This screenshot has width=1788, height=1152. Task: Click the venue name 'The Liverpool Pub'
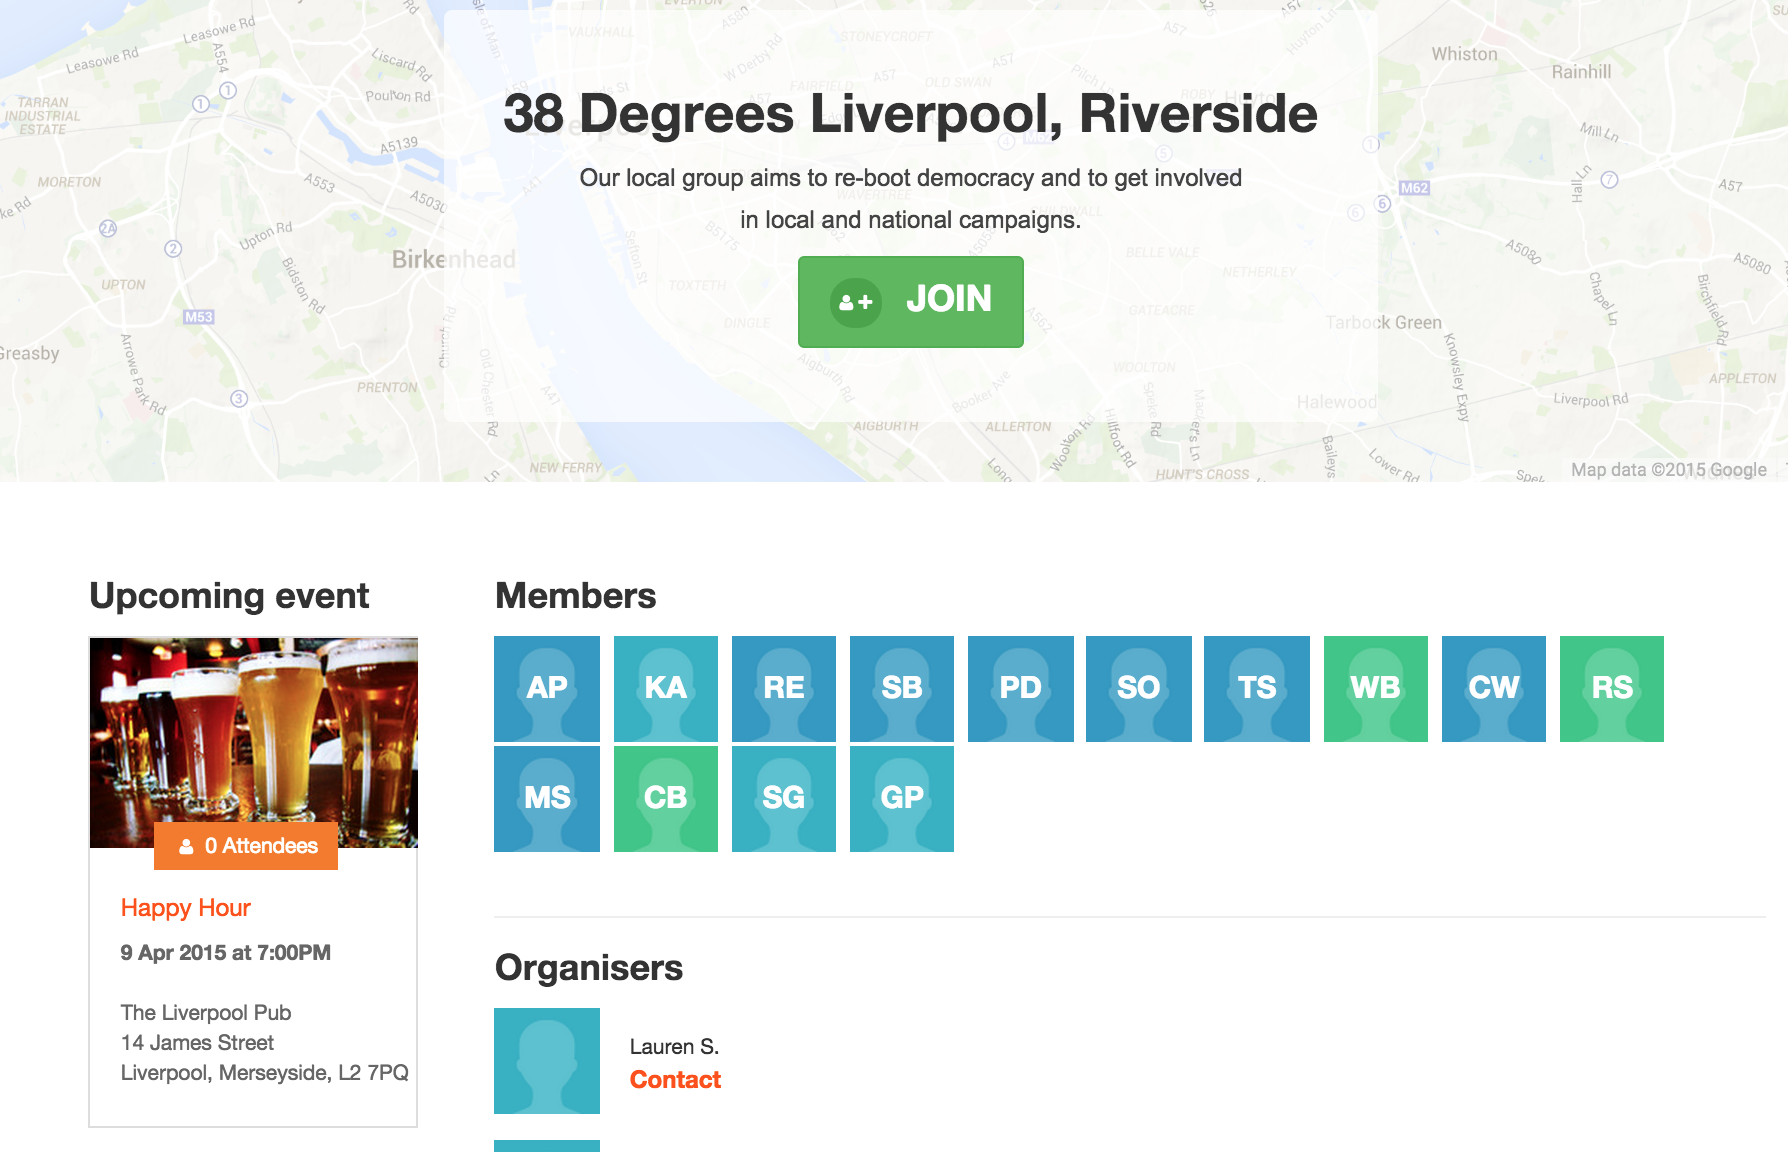(x=206, y=1013)
